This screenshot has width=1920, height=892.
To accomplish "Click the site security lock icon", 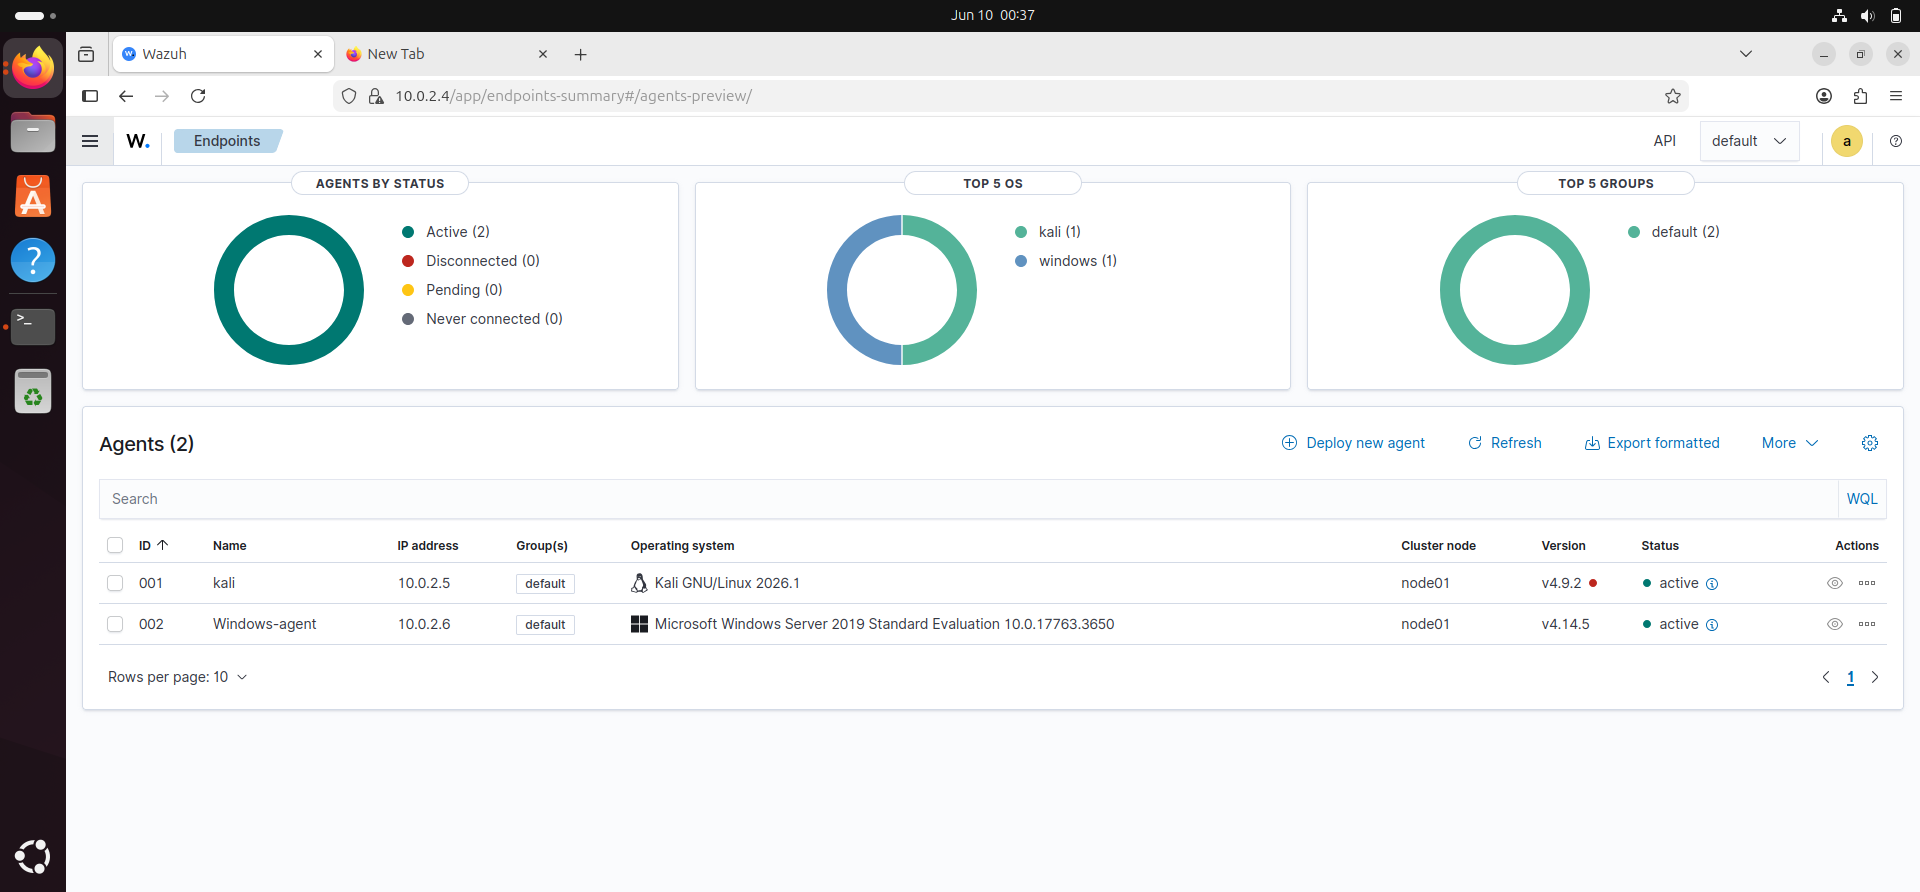I will tap(376, 96).
